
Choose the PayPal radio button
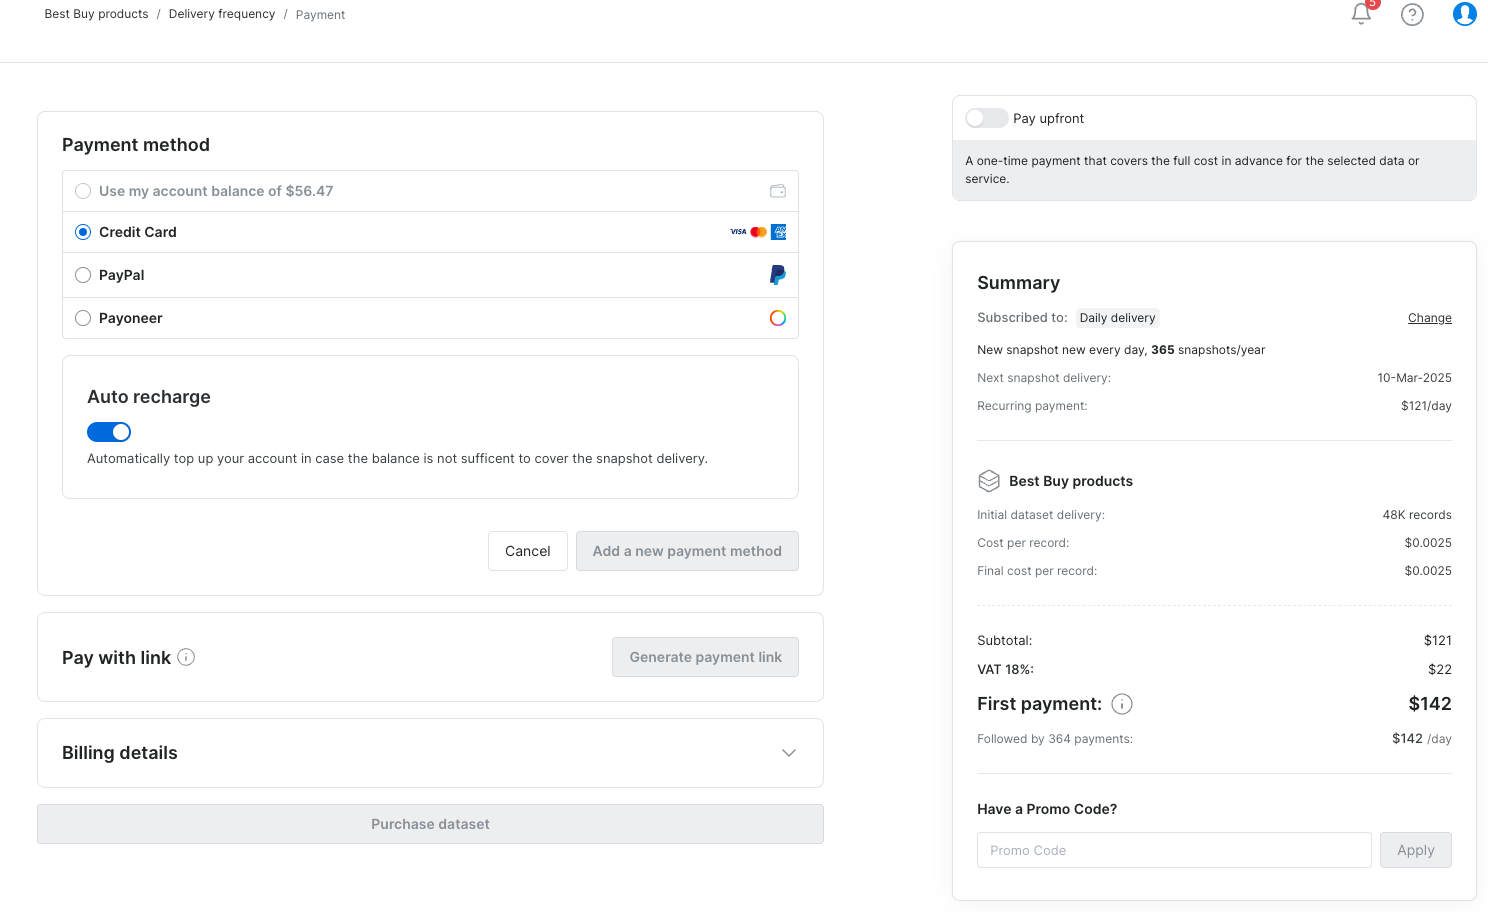tap(83, 275)
